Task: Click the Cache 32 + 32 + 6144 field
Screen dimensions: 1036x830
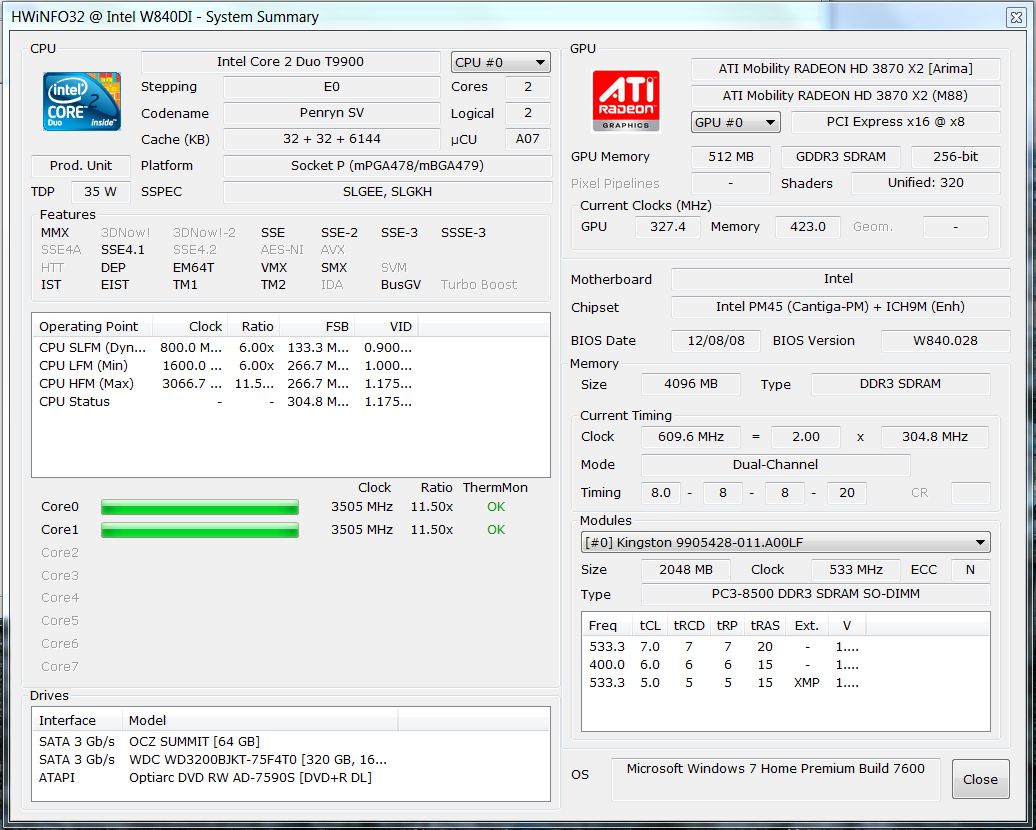Action: pyautogui.click(x=332, y=139)
